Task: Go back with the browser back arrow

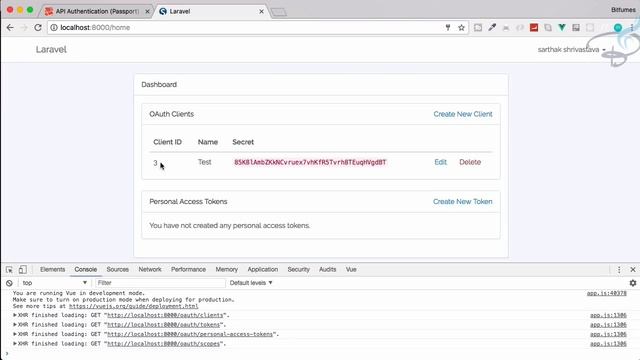Action: pyautogui.click(x=10, y=27)
